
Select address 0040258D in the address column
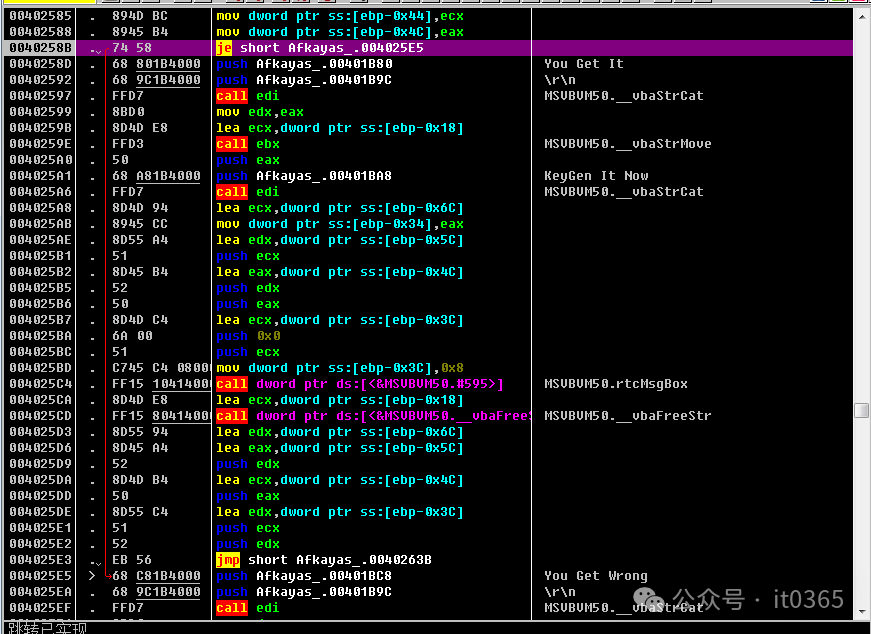[x=40, y=64]
